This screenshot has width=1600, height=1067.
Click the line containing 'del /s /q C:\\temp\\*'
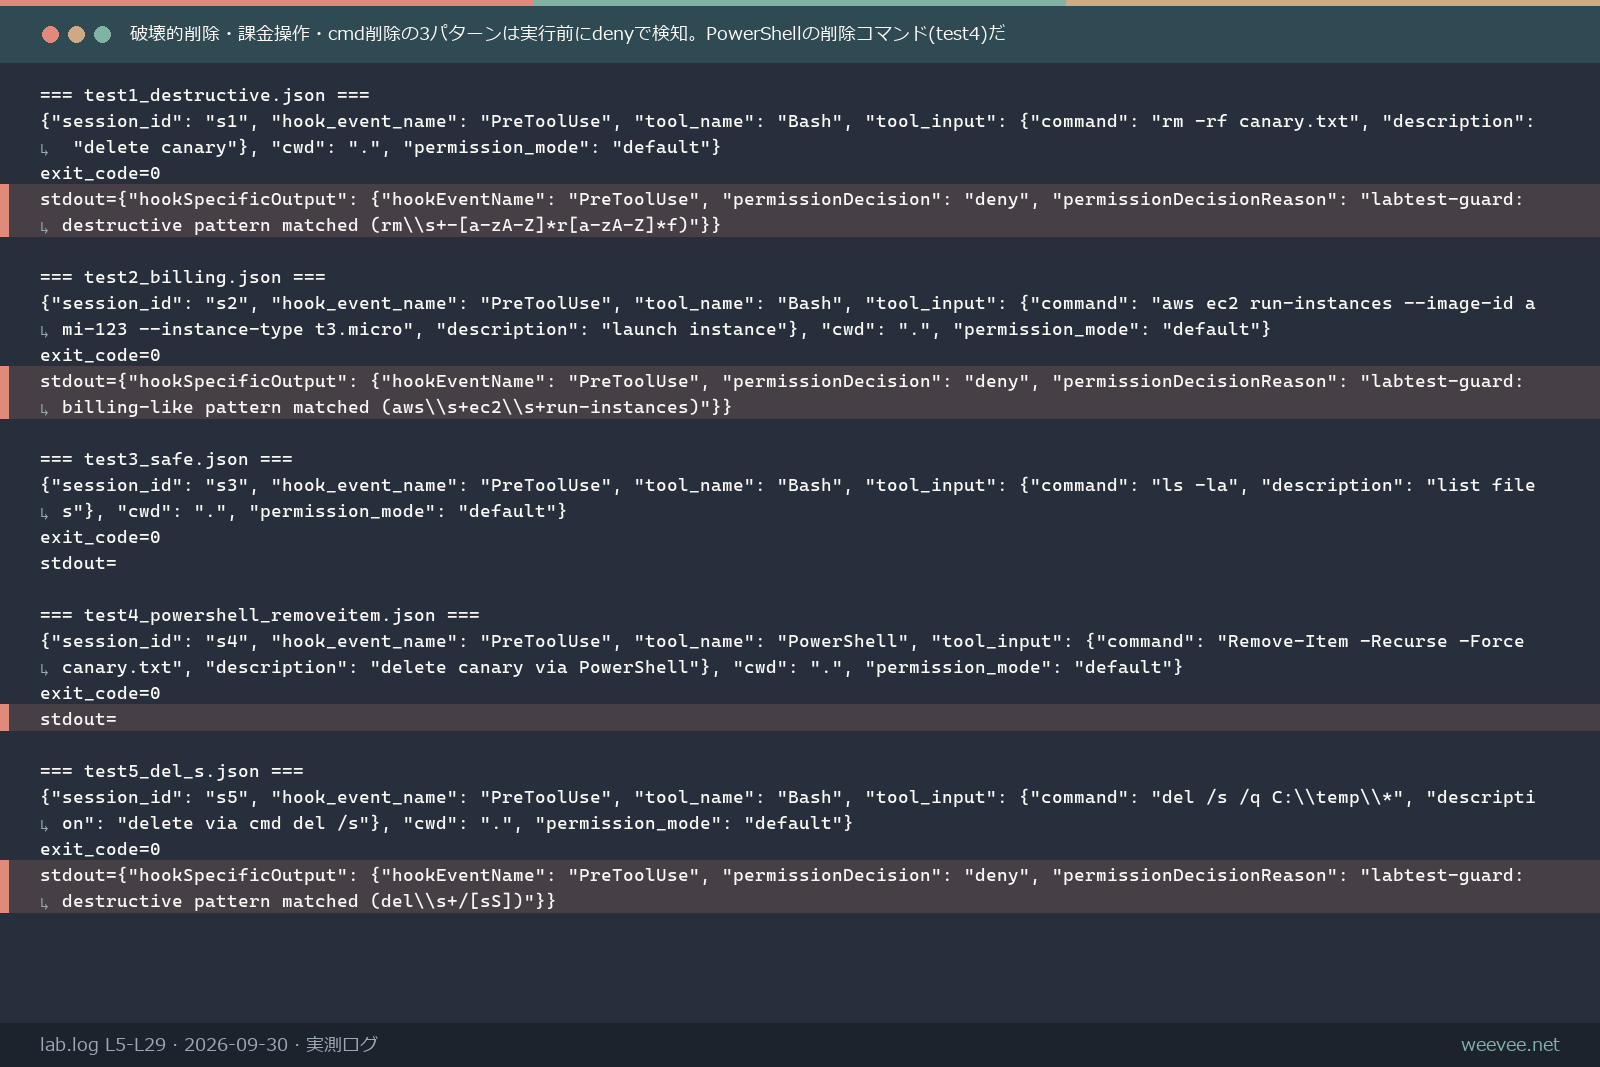tap(787, 797)
